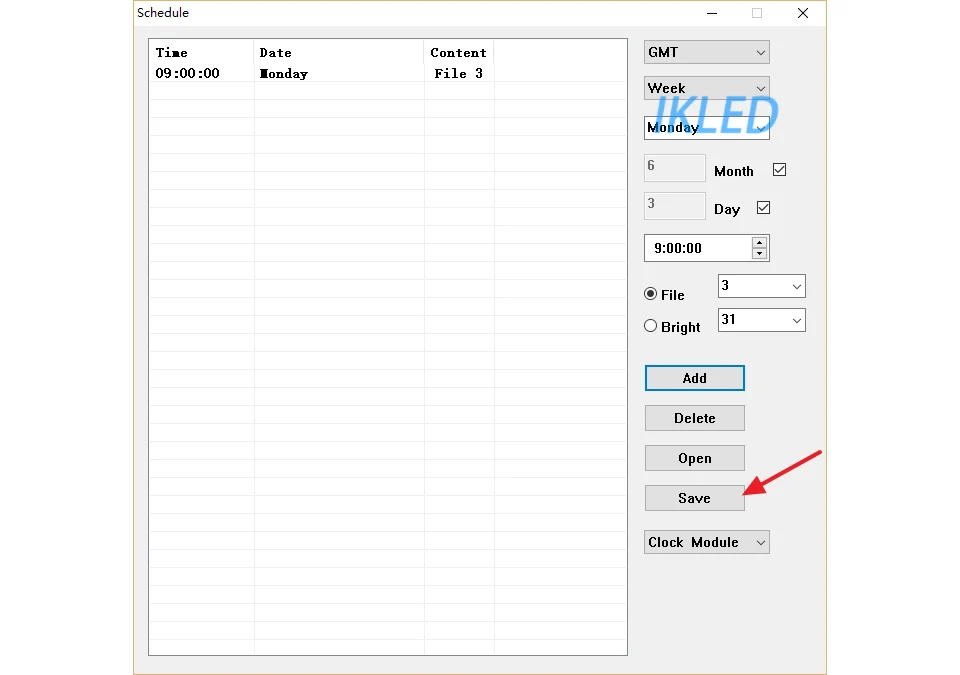The image size is (960, 675).
Task: Click the Content column header
Action: [459, 53]
